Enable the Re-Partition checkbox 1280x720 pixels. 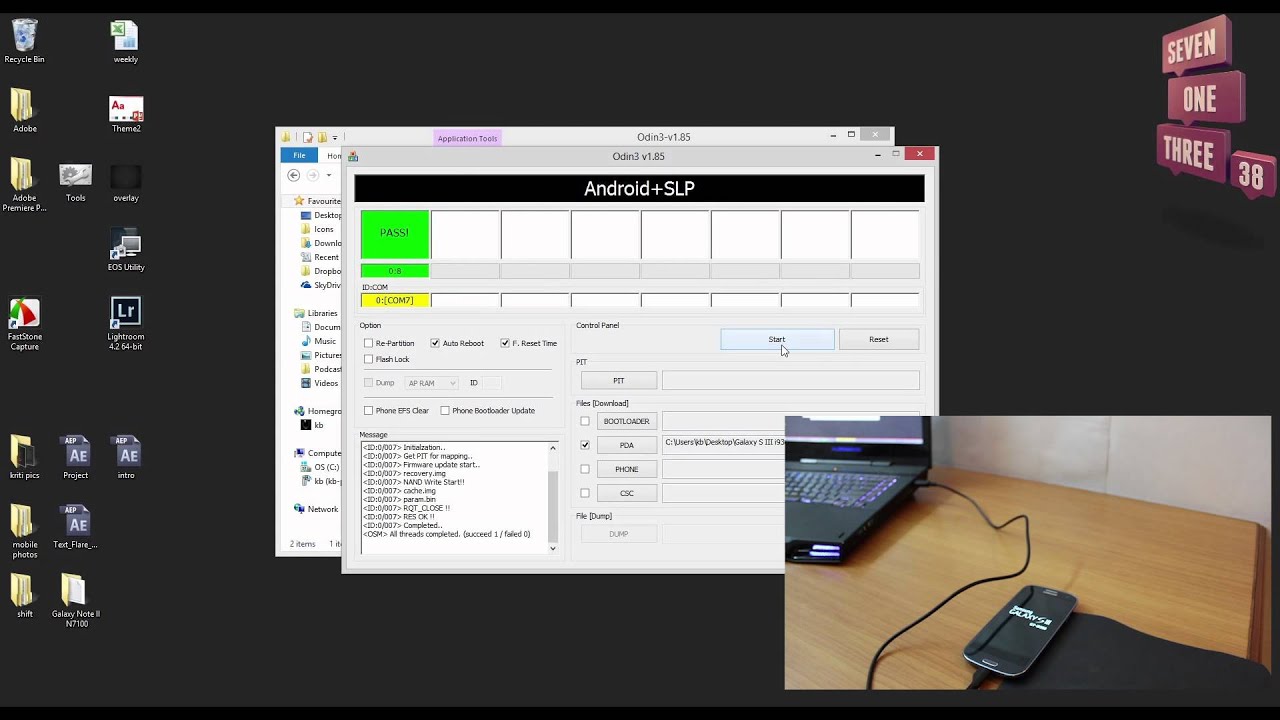click(368, 343)
